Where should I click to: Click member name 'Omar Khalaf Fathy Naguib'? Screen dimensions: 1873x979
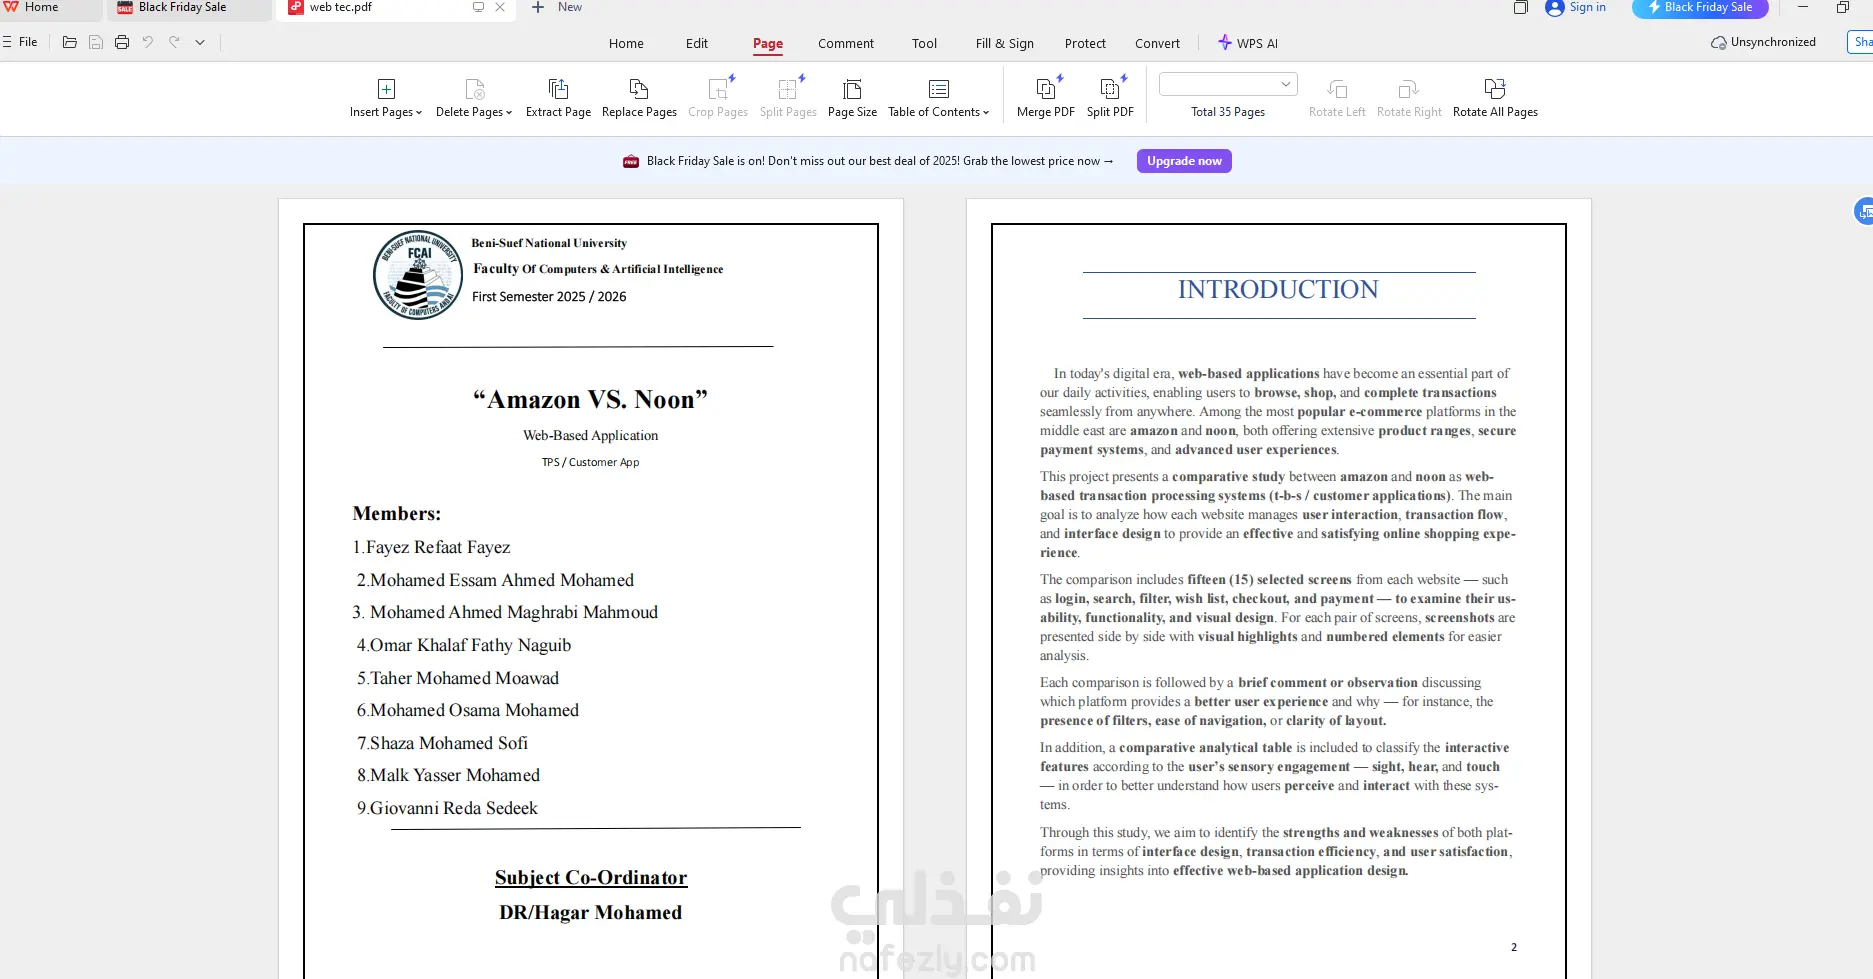(471, 646)
